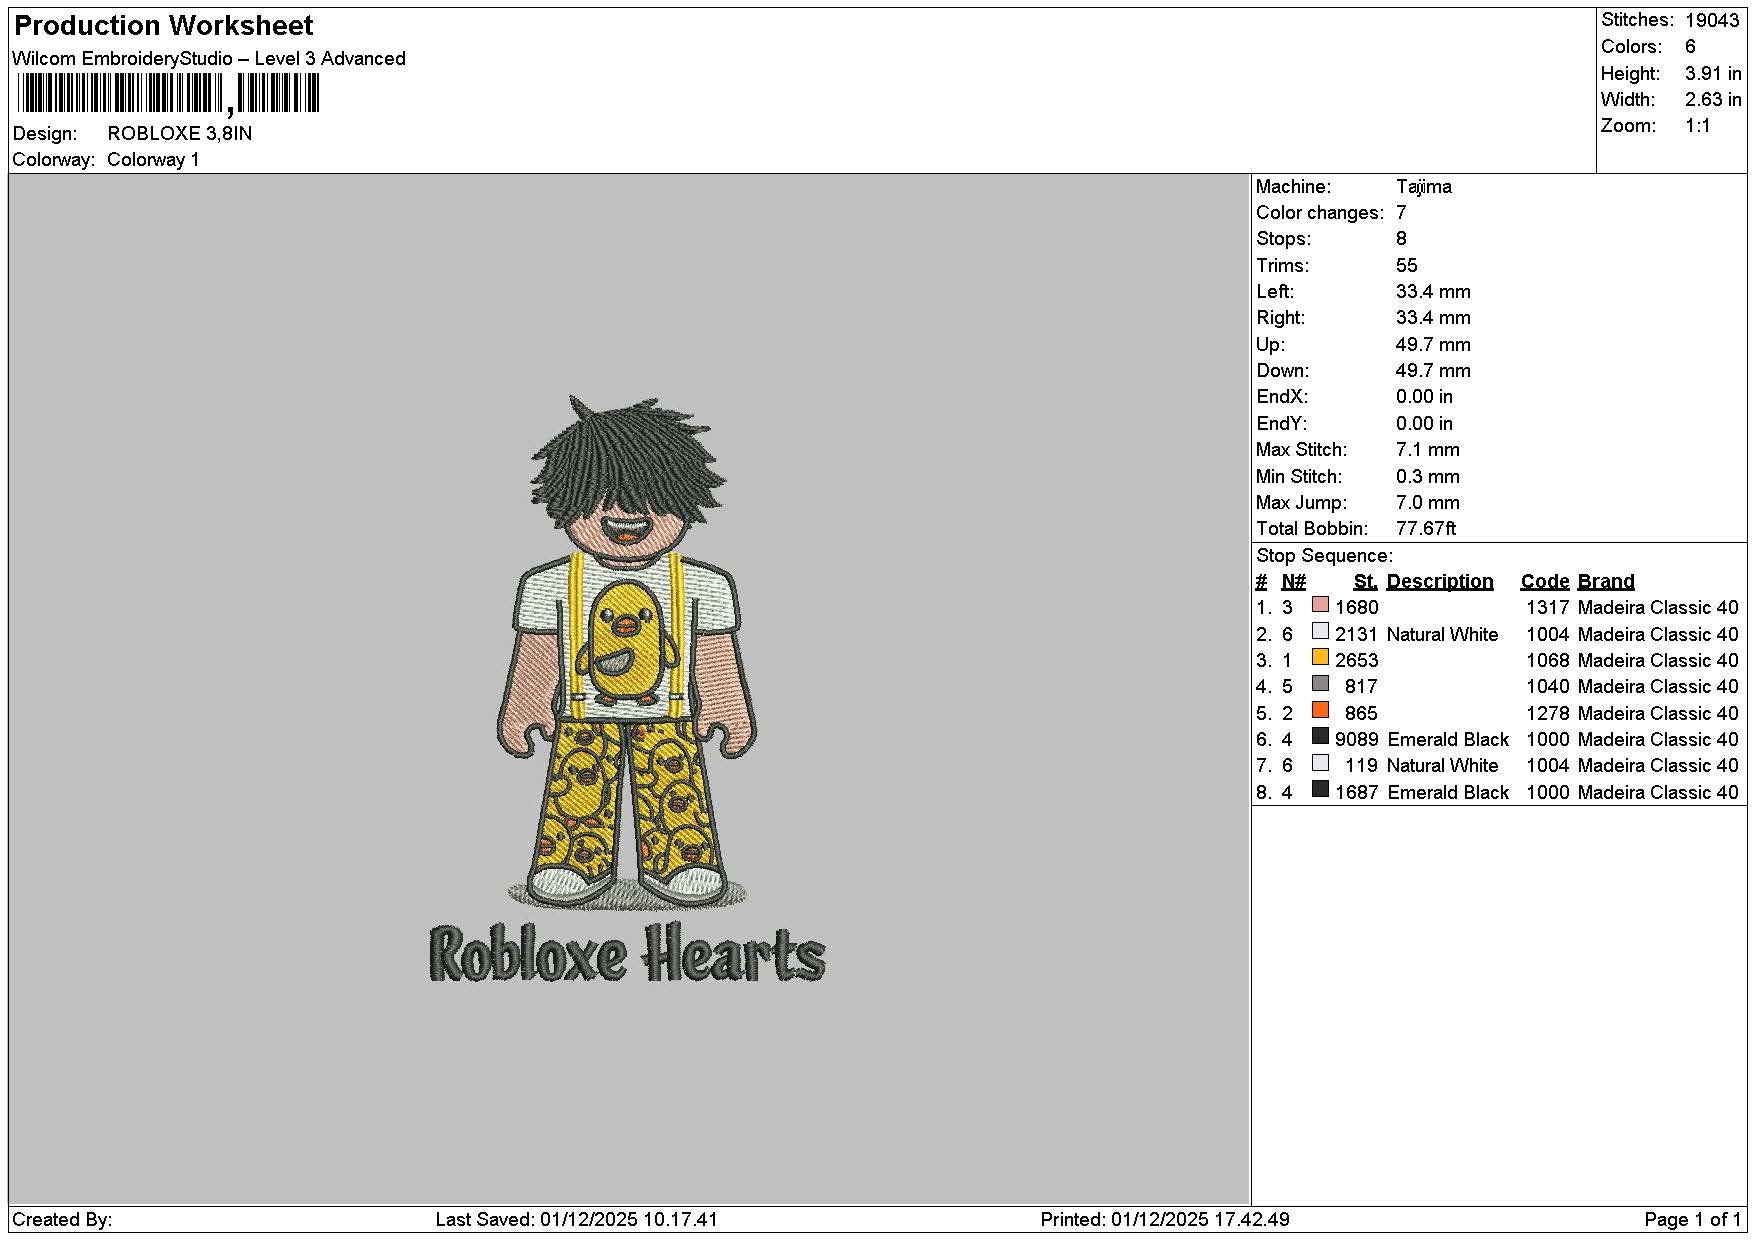1755x1240 pixels.
Task: Click the 'Created By:' footer label
Action: 62,1220
